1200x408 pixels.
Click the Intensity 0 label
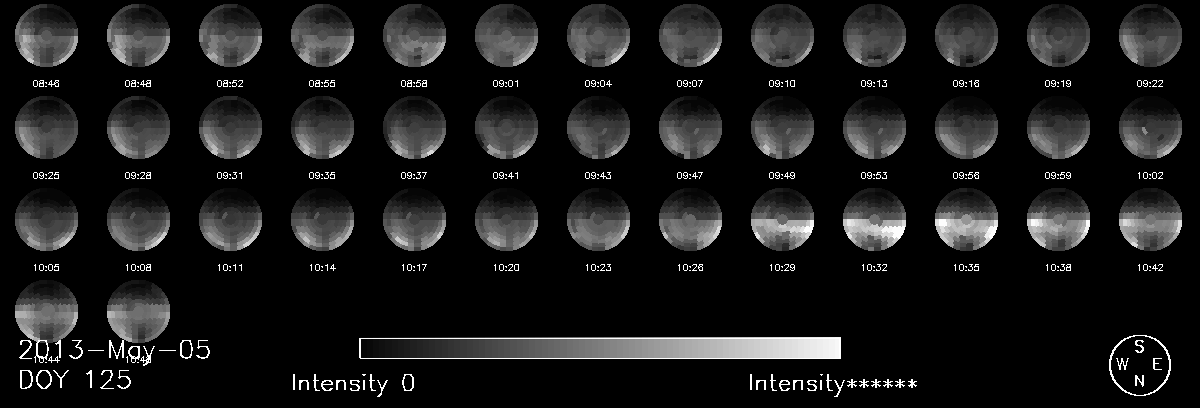coord(353,383)
